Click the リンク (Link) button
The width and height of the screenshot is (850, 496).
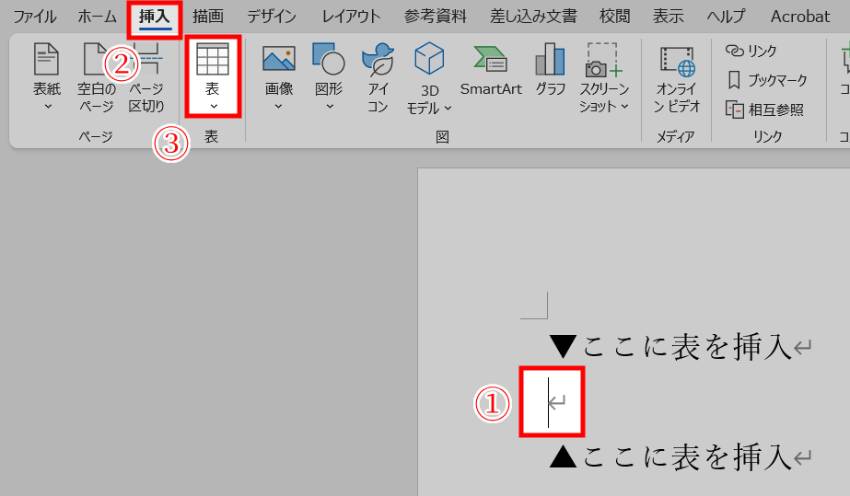pos(751,51)
